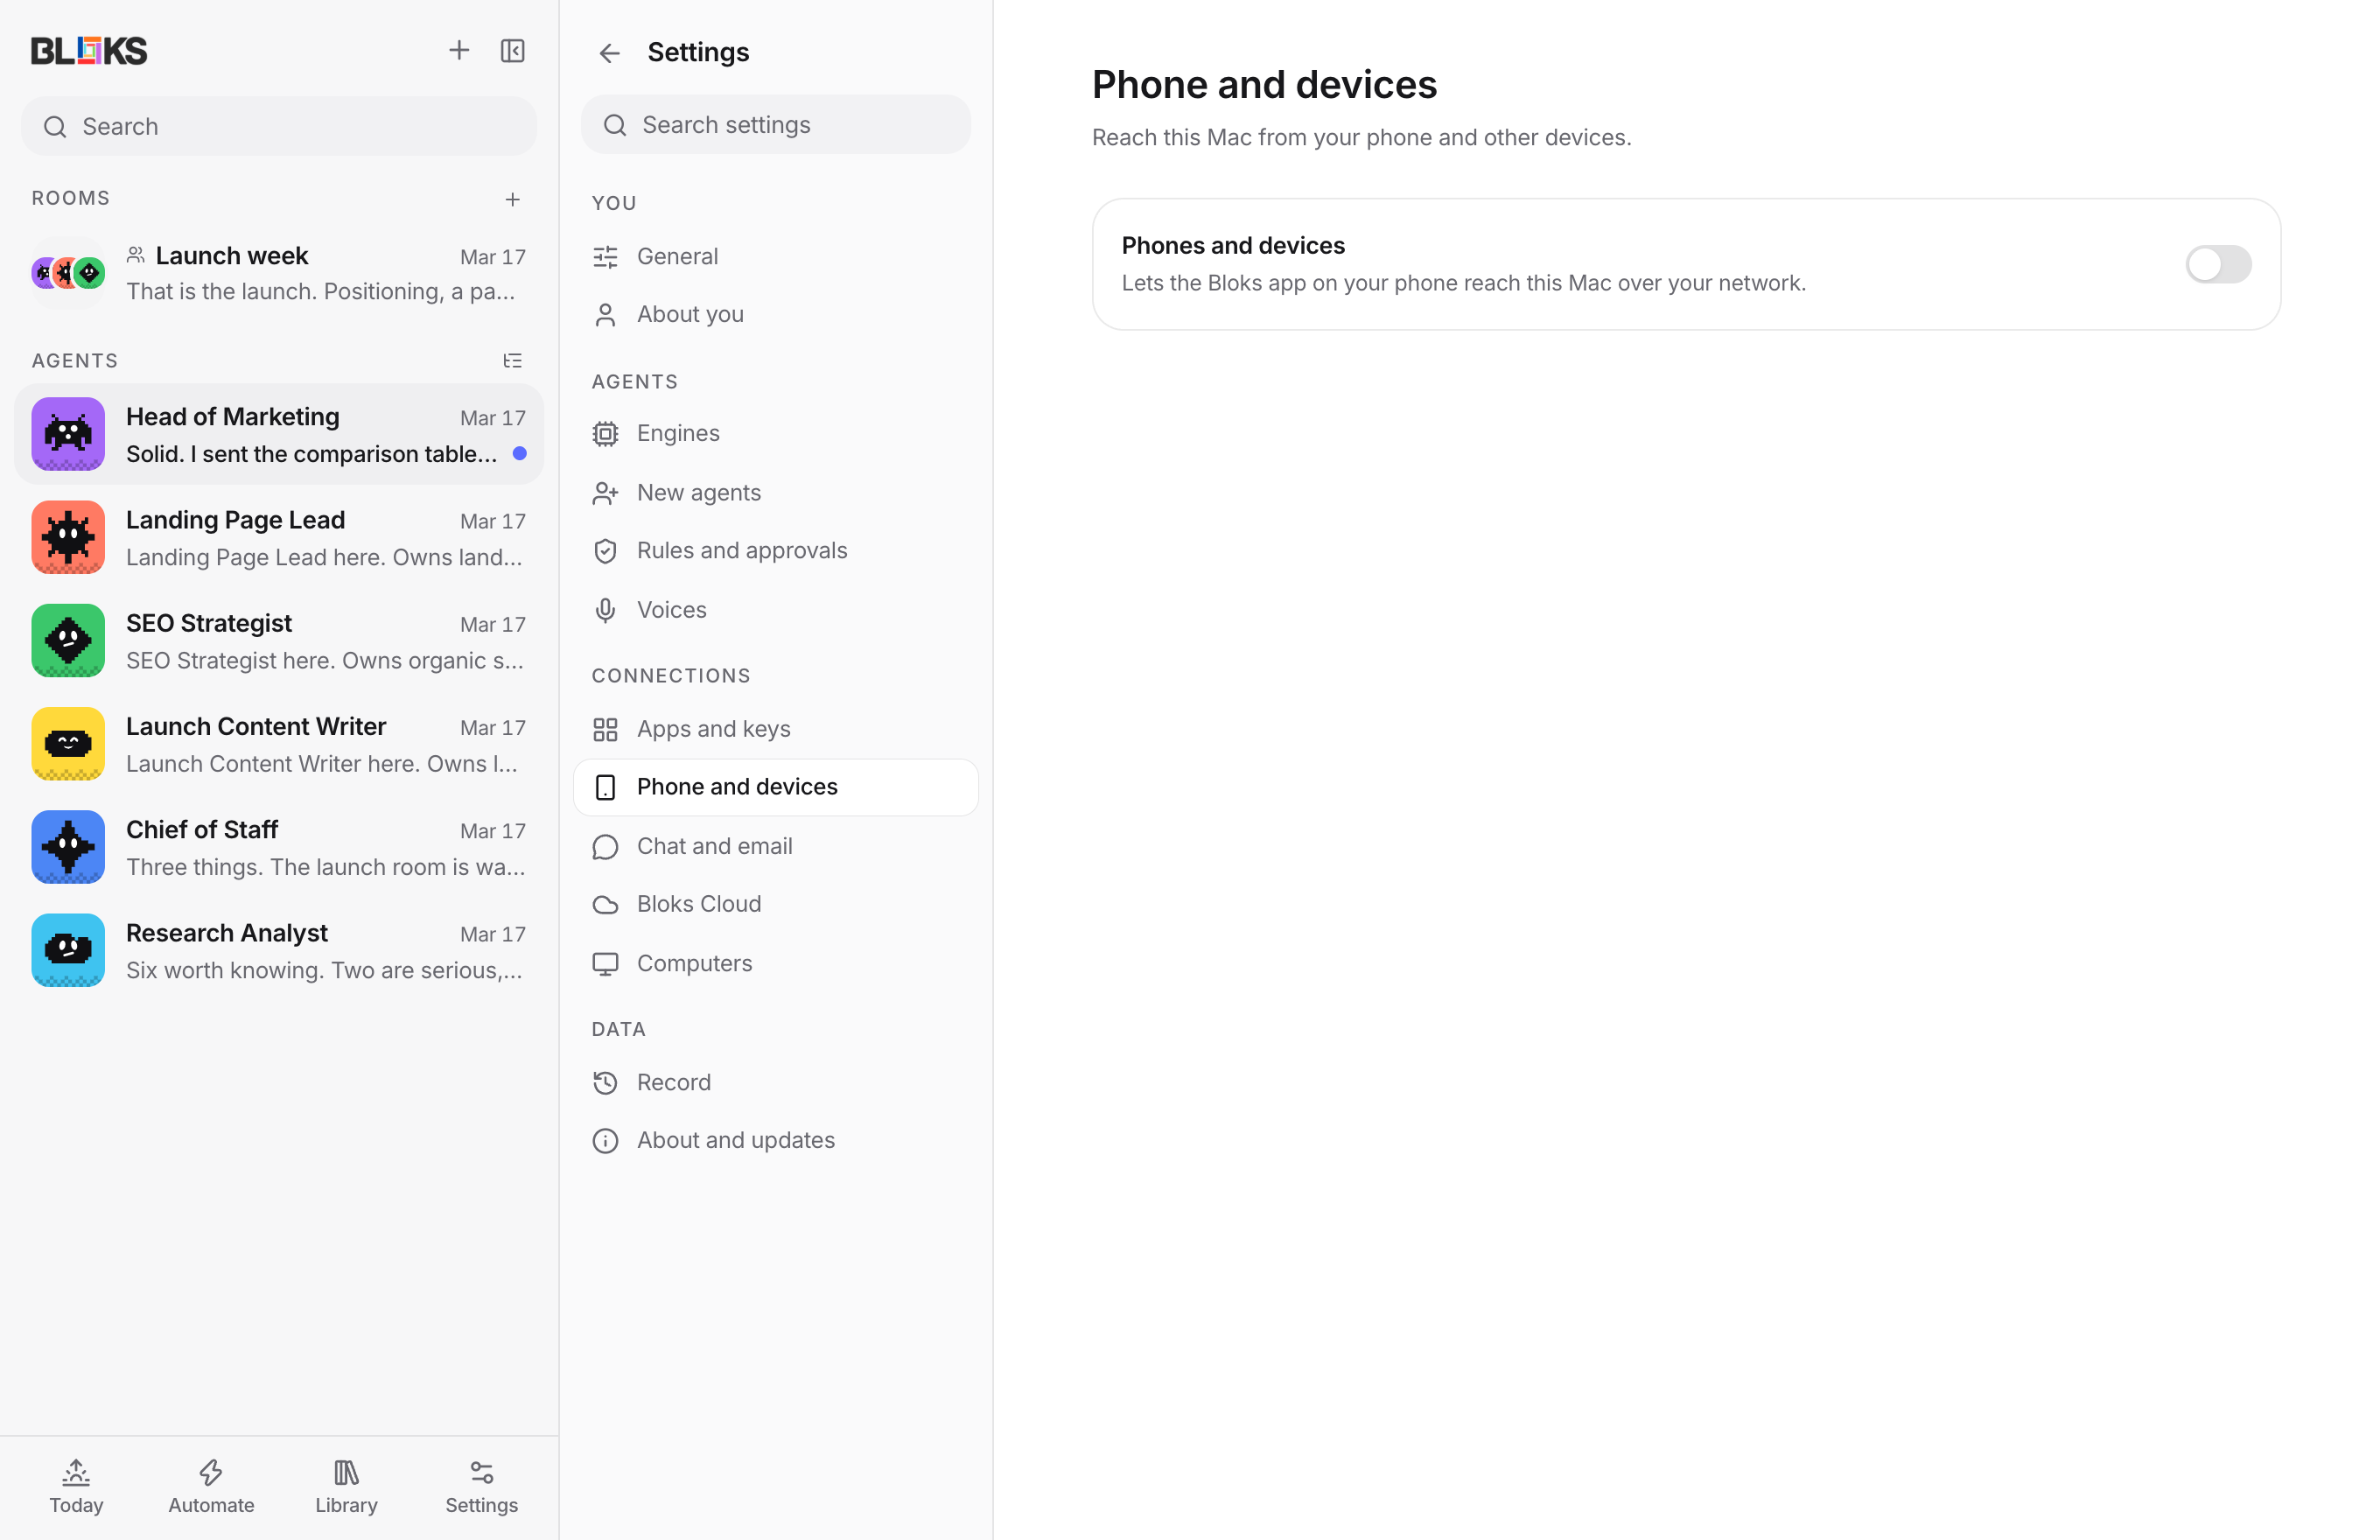Open New agents settings
Viewport: 2380px width, 1540px height.
775,493
